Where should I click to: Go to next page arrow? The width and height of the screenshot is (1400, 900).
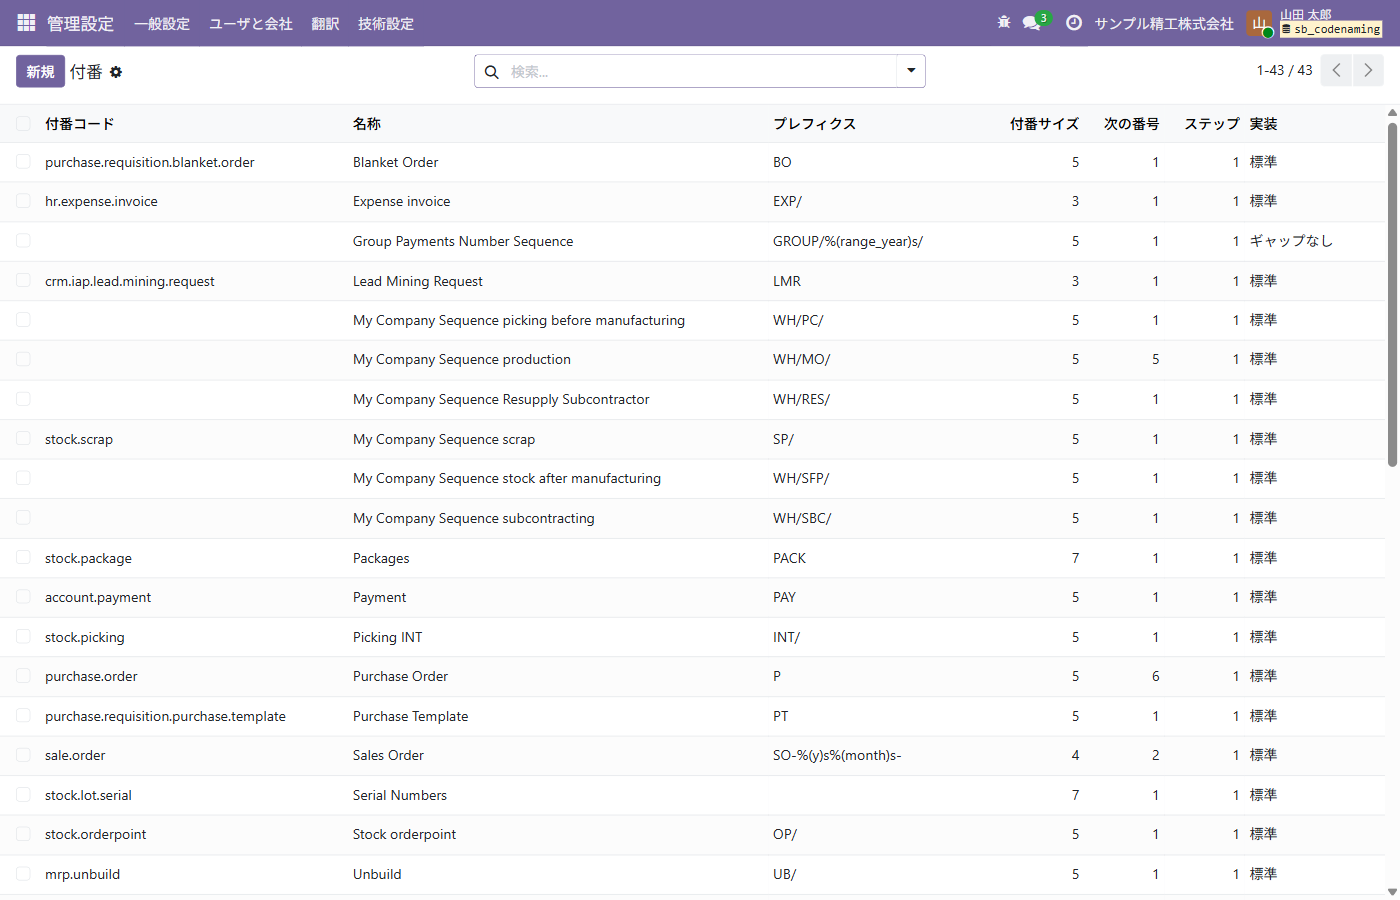pyautogui.click(x=1368, y=70)
